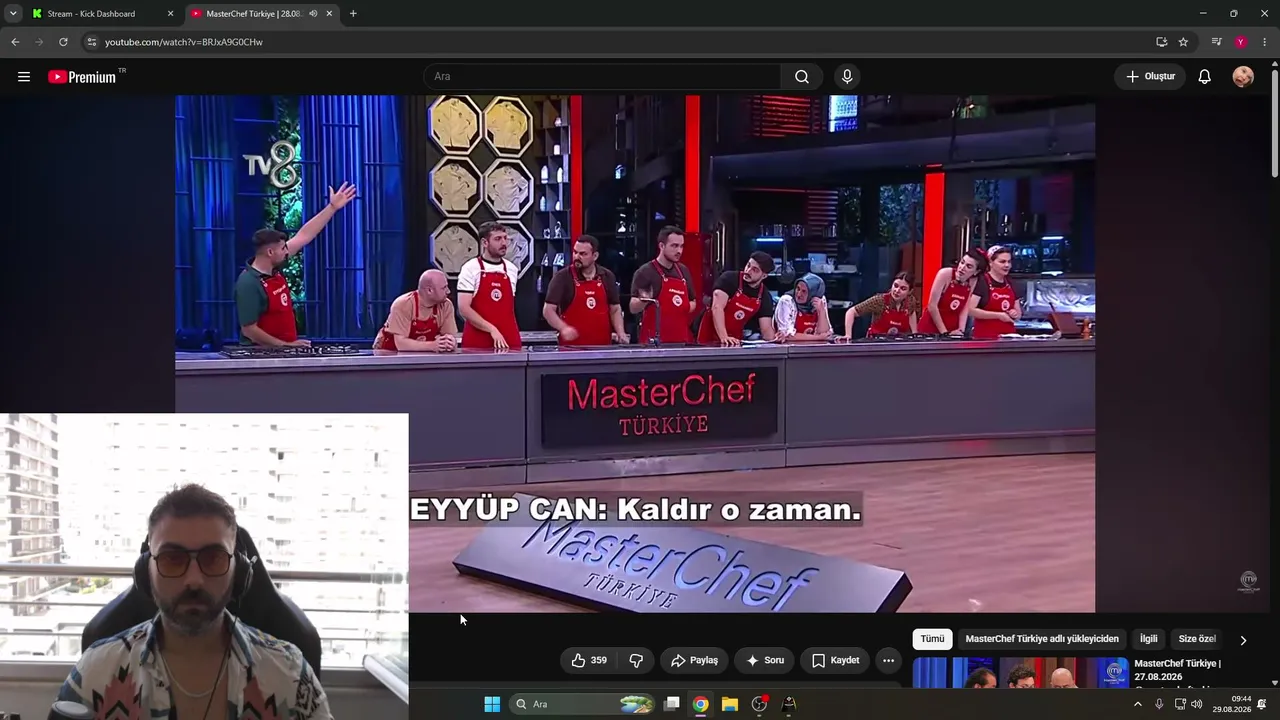This screenshot has height=720, width=1280.
Task: Click the YouTube Ara search field
Action: coord(602,77)
